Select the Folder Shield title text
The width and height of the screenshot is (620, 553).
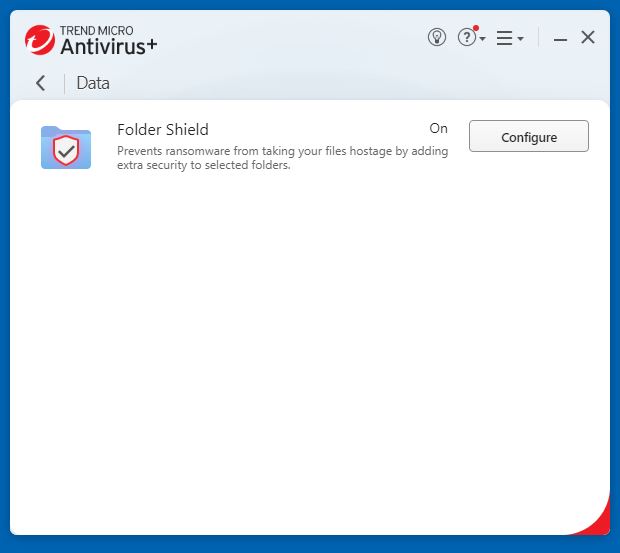coord(163,130)
